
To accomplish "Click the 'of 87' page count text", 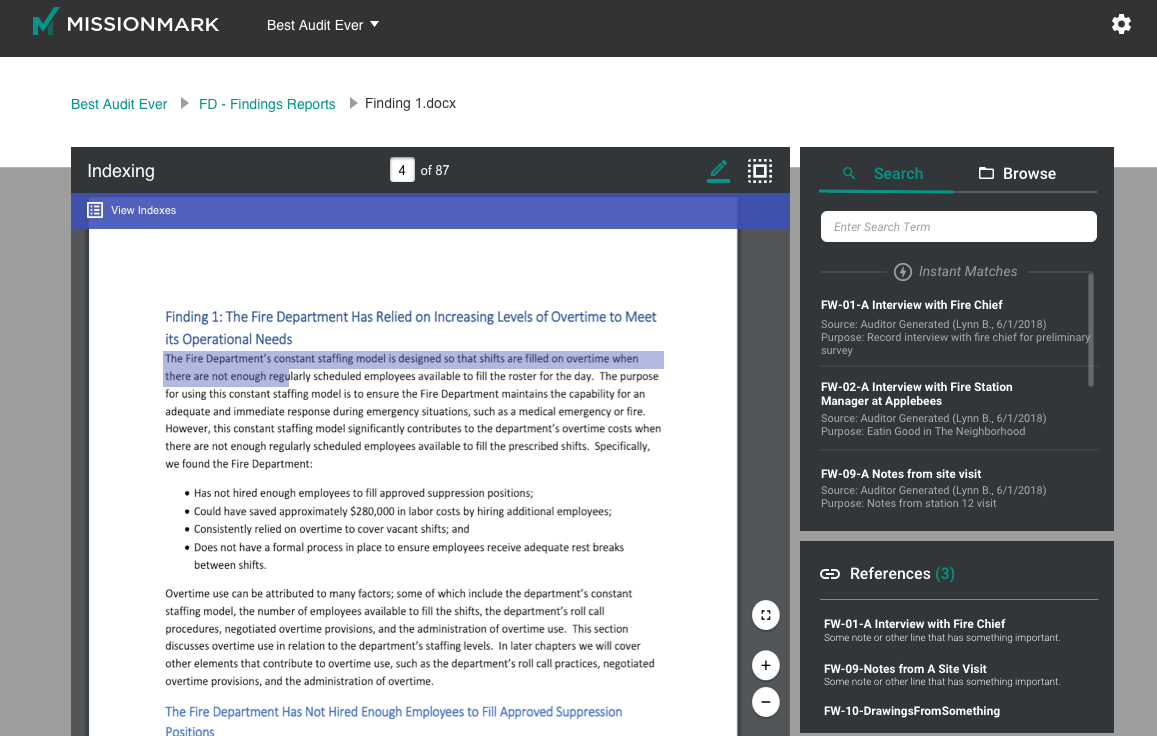I will tap(435, 171).
